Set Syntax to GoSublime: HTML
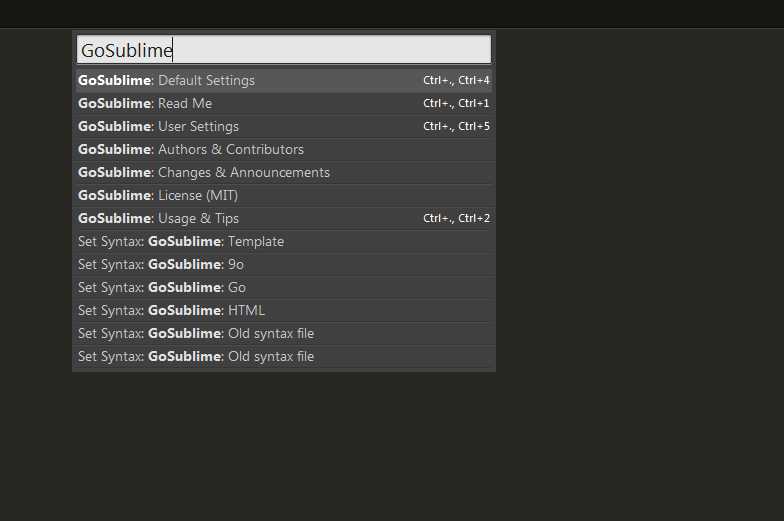This screenshot has width=784, height=521. 284,310
